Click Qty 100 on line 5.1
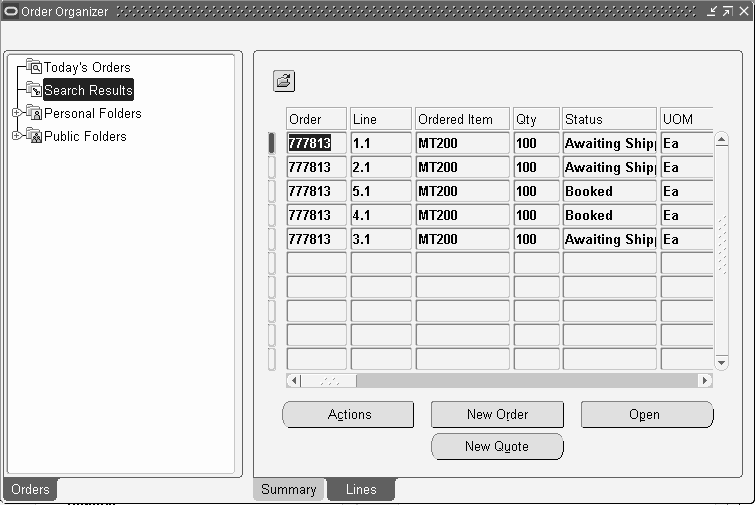 536,191
